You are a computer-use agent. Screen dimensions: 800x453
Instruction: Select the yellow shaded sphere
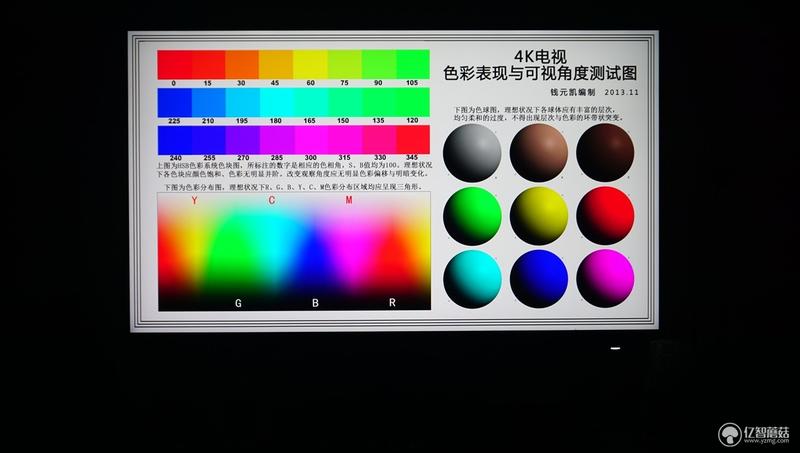click(539, 216)
